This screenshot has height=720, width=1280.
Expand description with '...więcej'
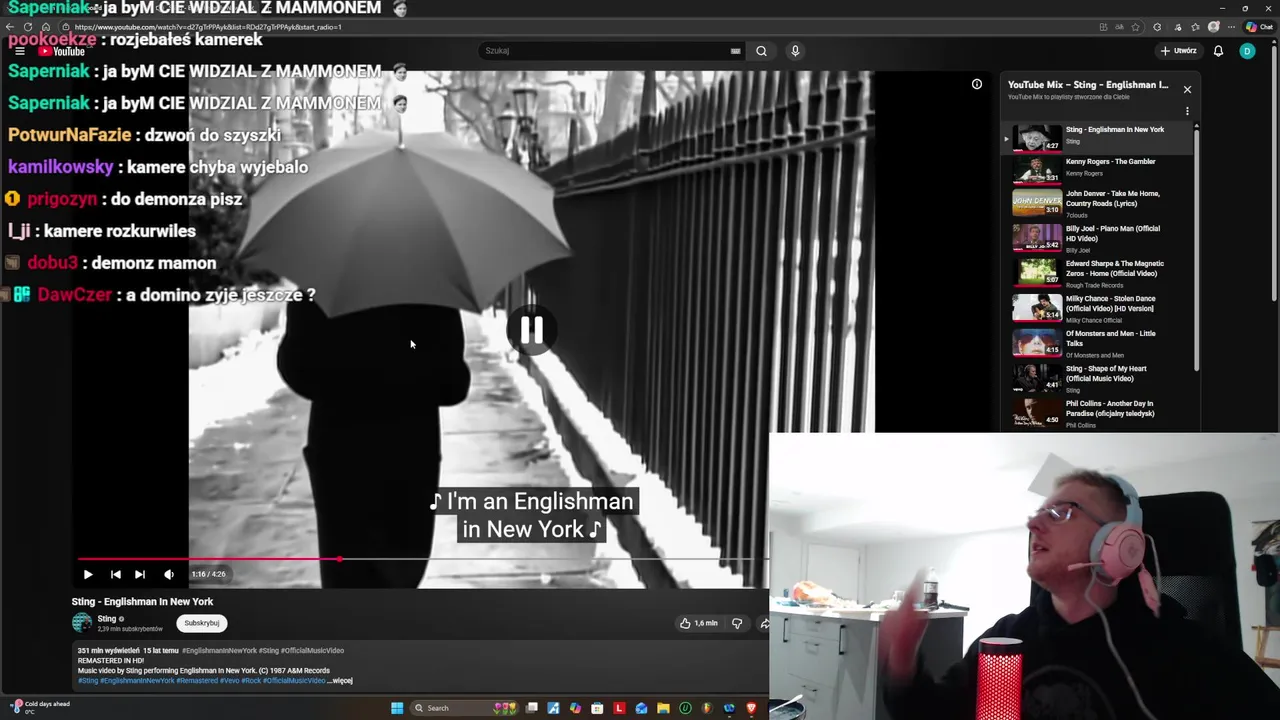point(340,681)
